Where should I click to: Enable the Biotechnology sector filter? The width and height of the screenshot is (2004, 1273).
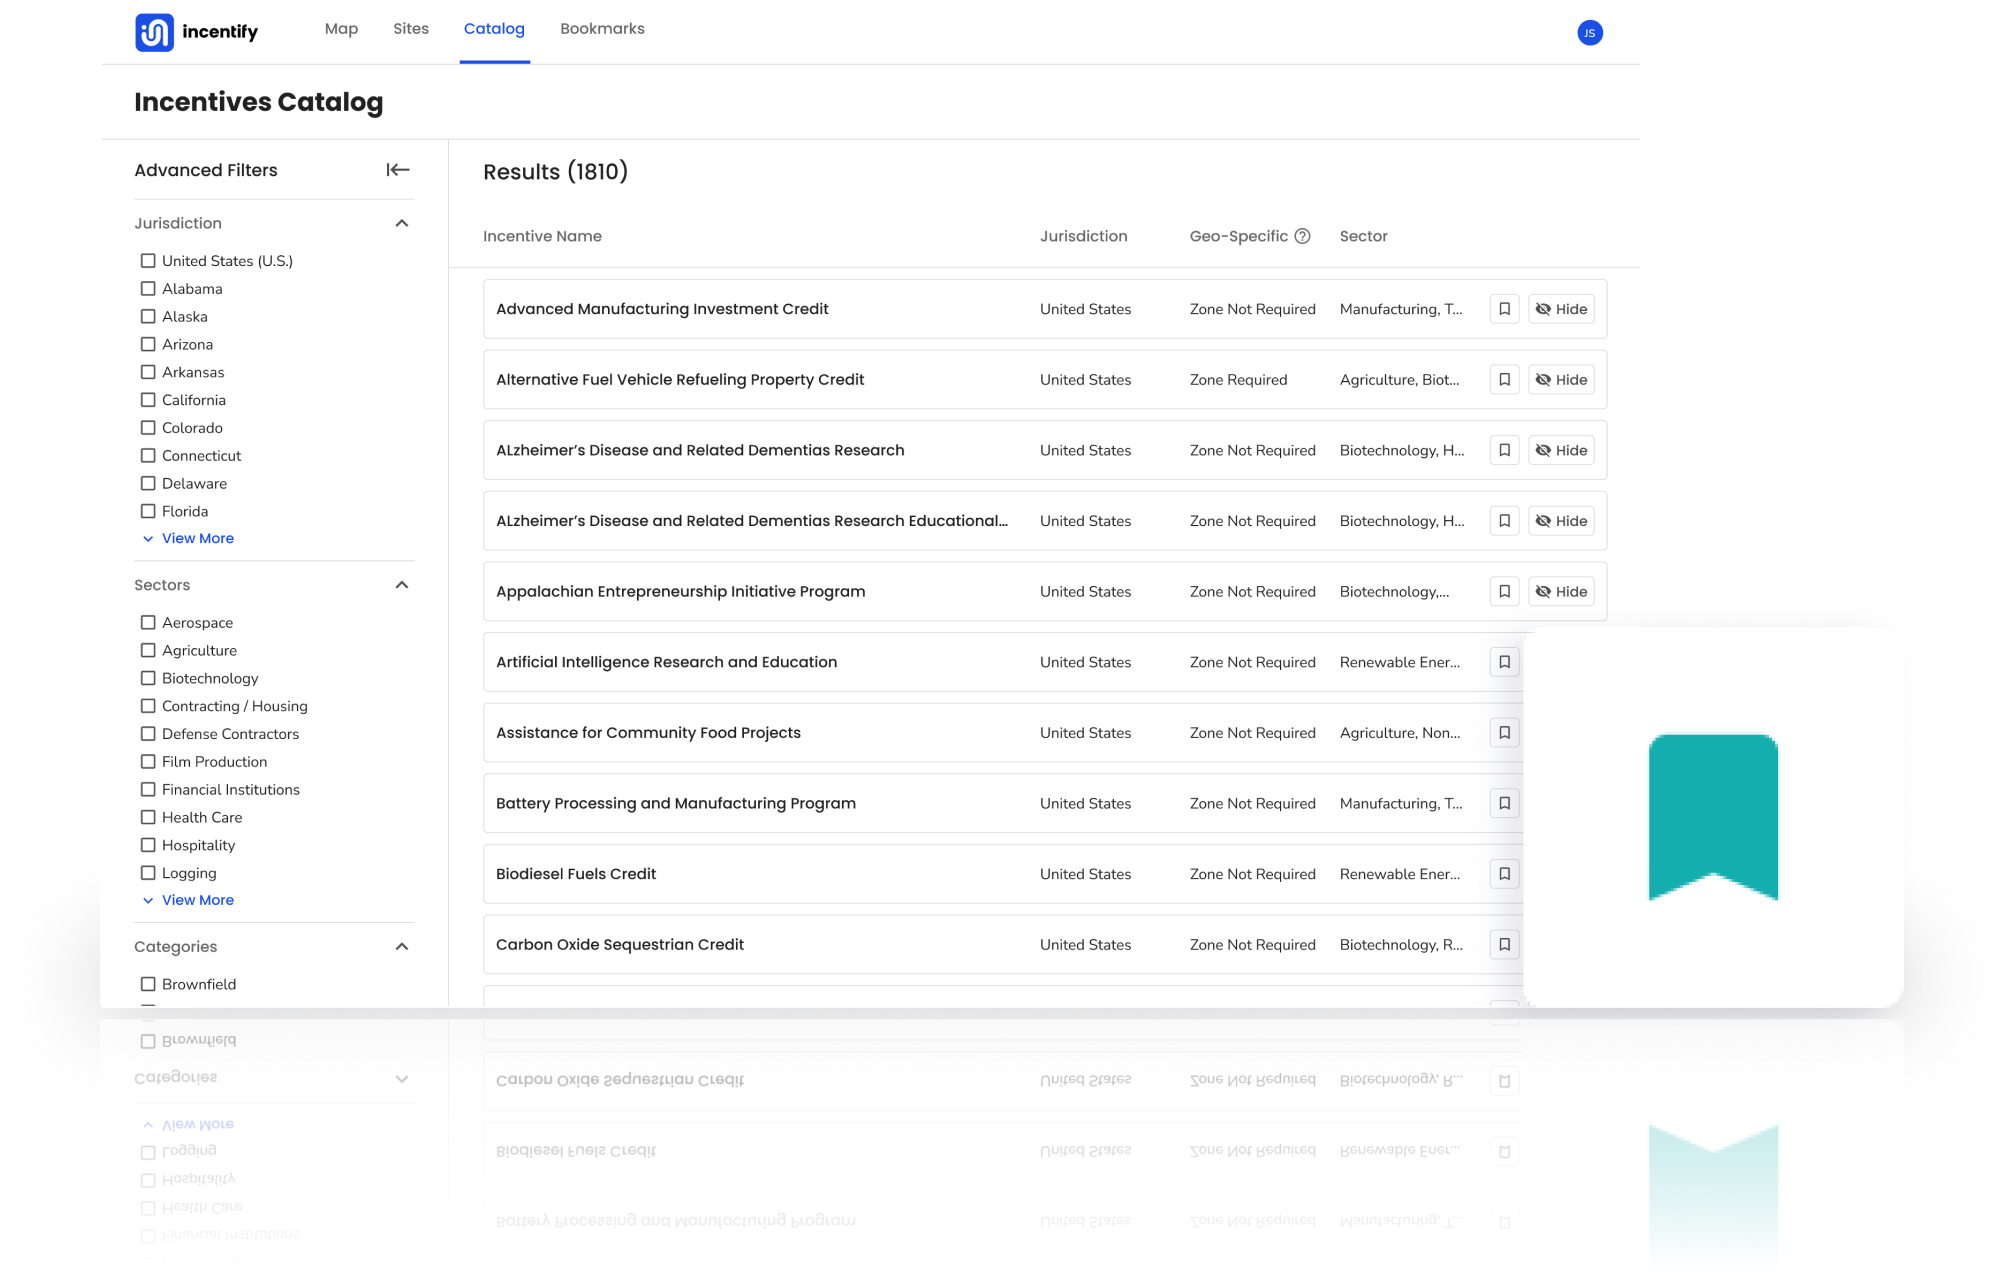148,678
